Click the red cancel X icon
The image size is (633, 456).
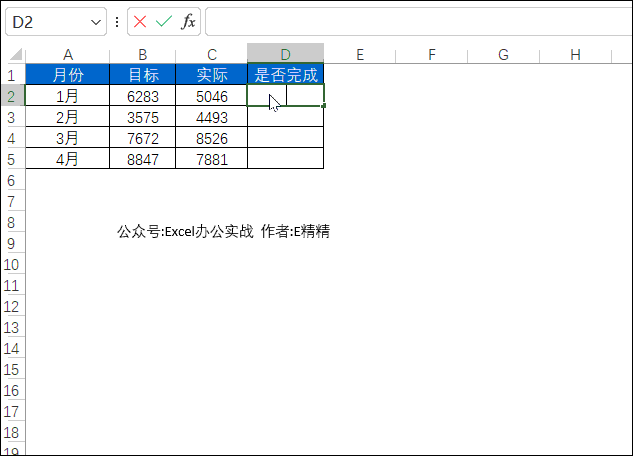(140, 22)
